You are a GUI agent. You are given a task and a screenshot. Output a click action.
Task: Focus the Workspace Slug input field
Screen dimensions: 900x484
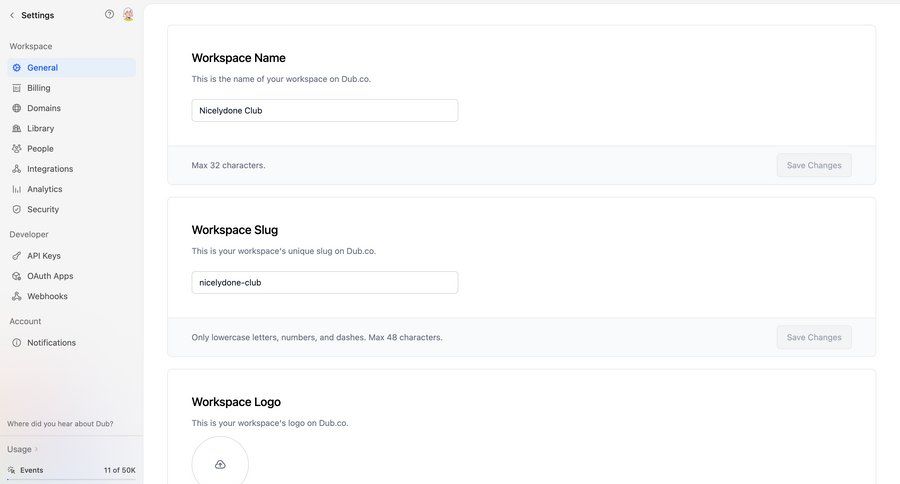(x=325, y=282)
